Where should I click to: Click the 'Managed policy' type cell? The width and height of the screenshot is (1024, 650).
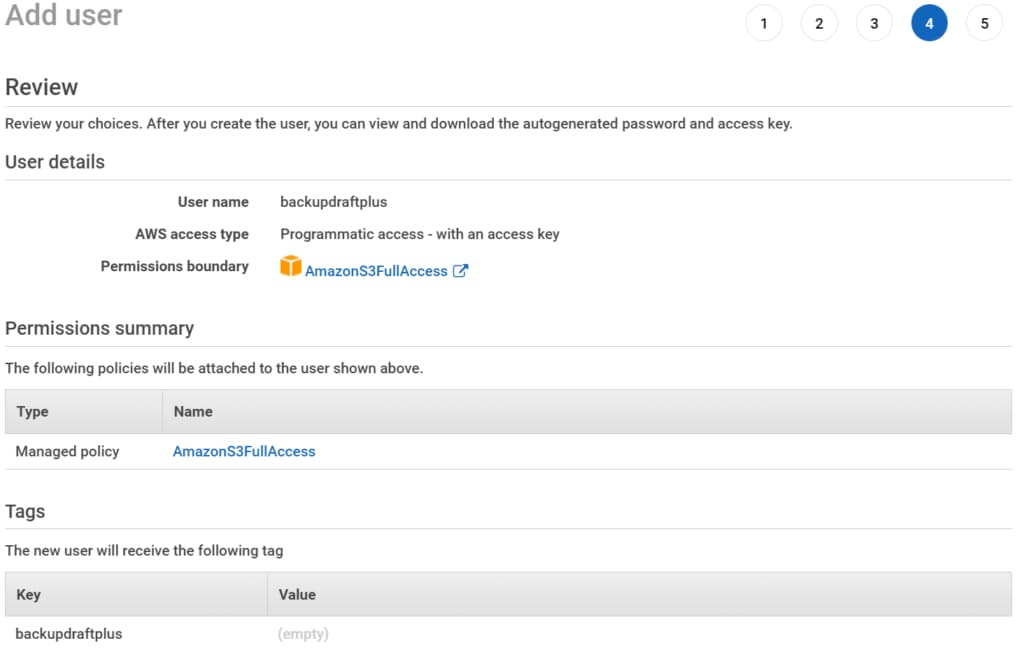pyautogui.click(x=67, y=451)
